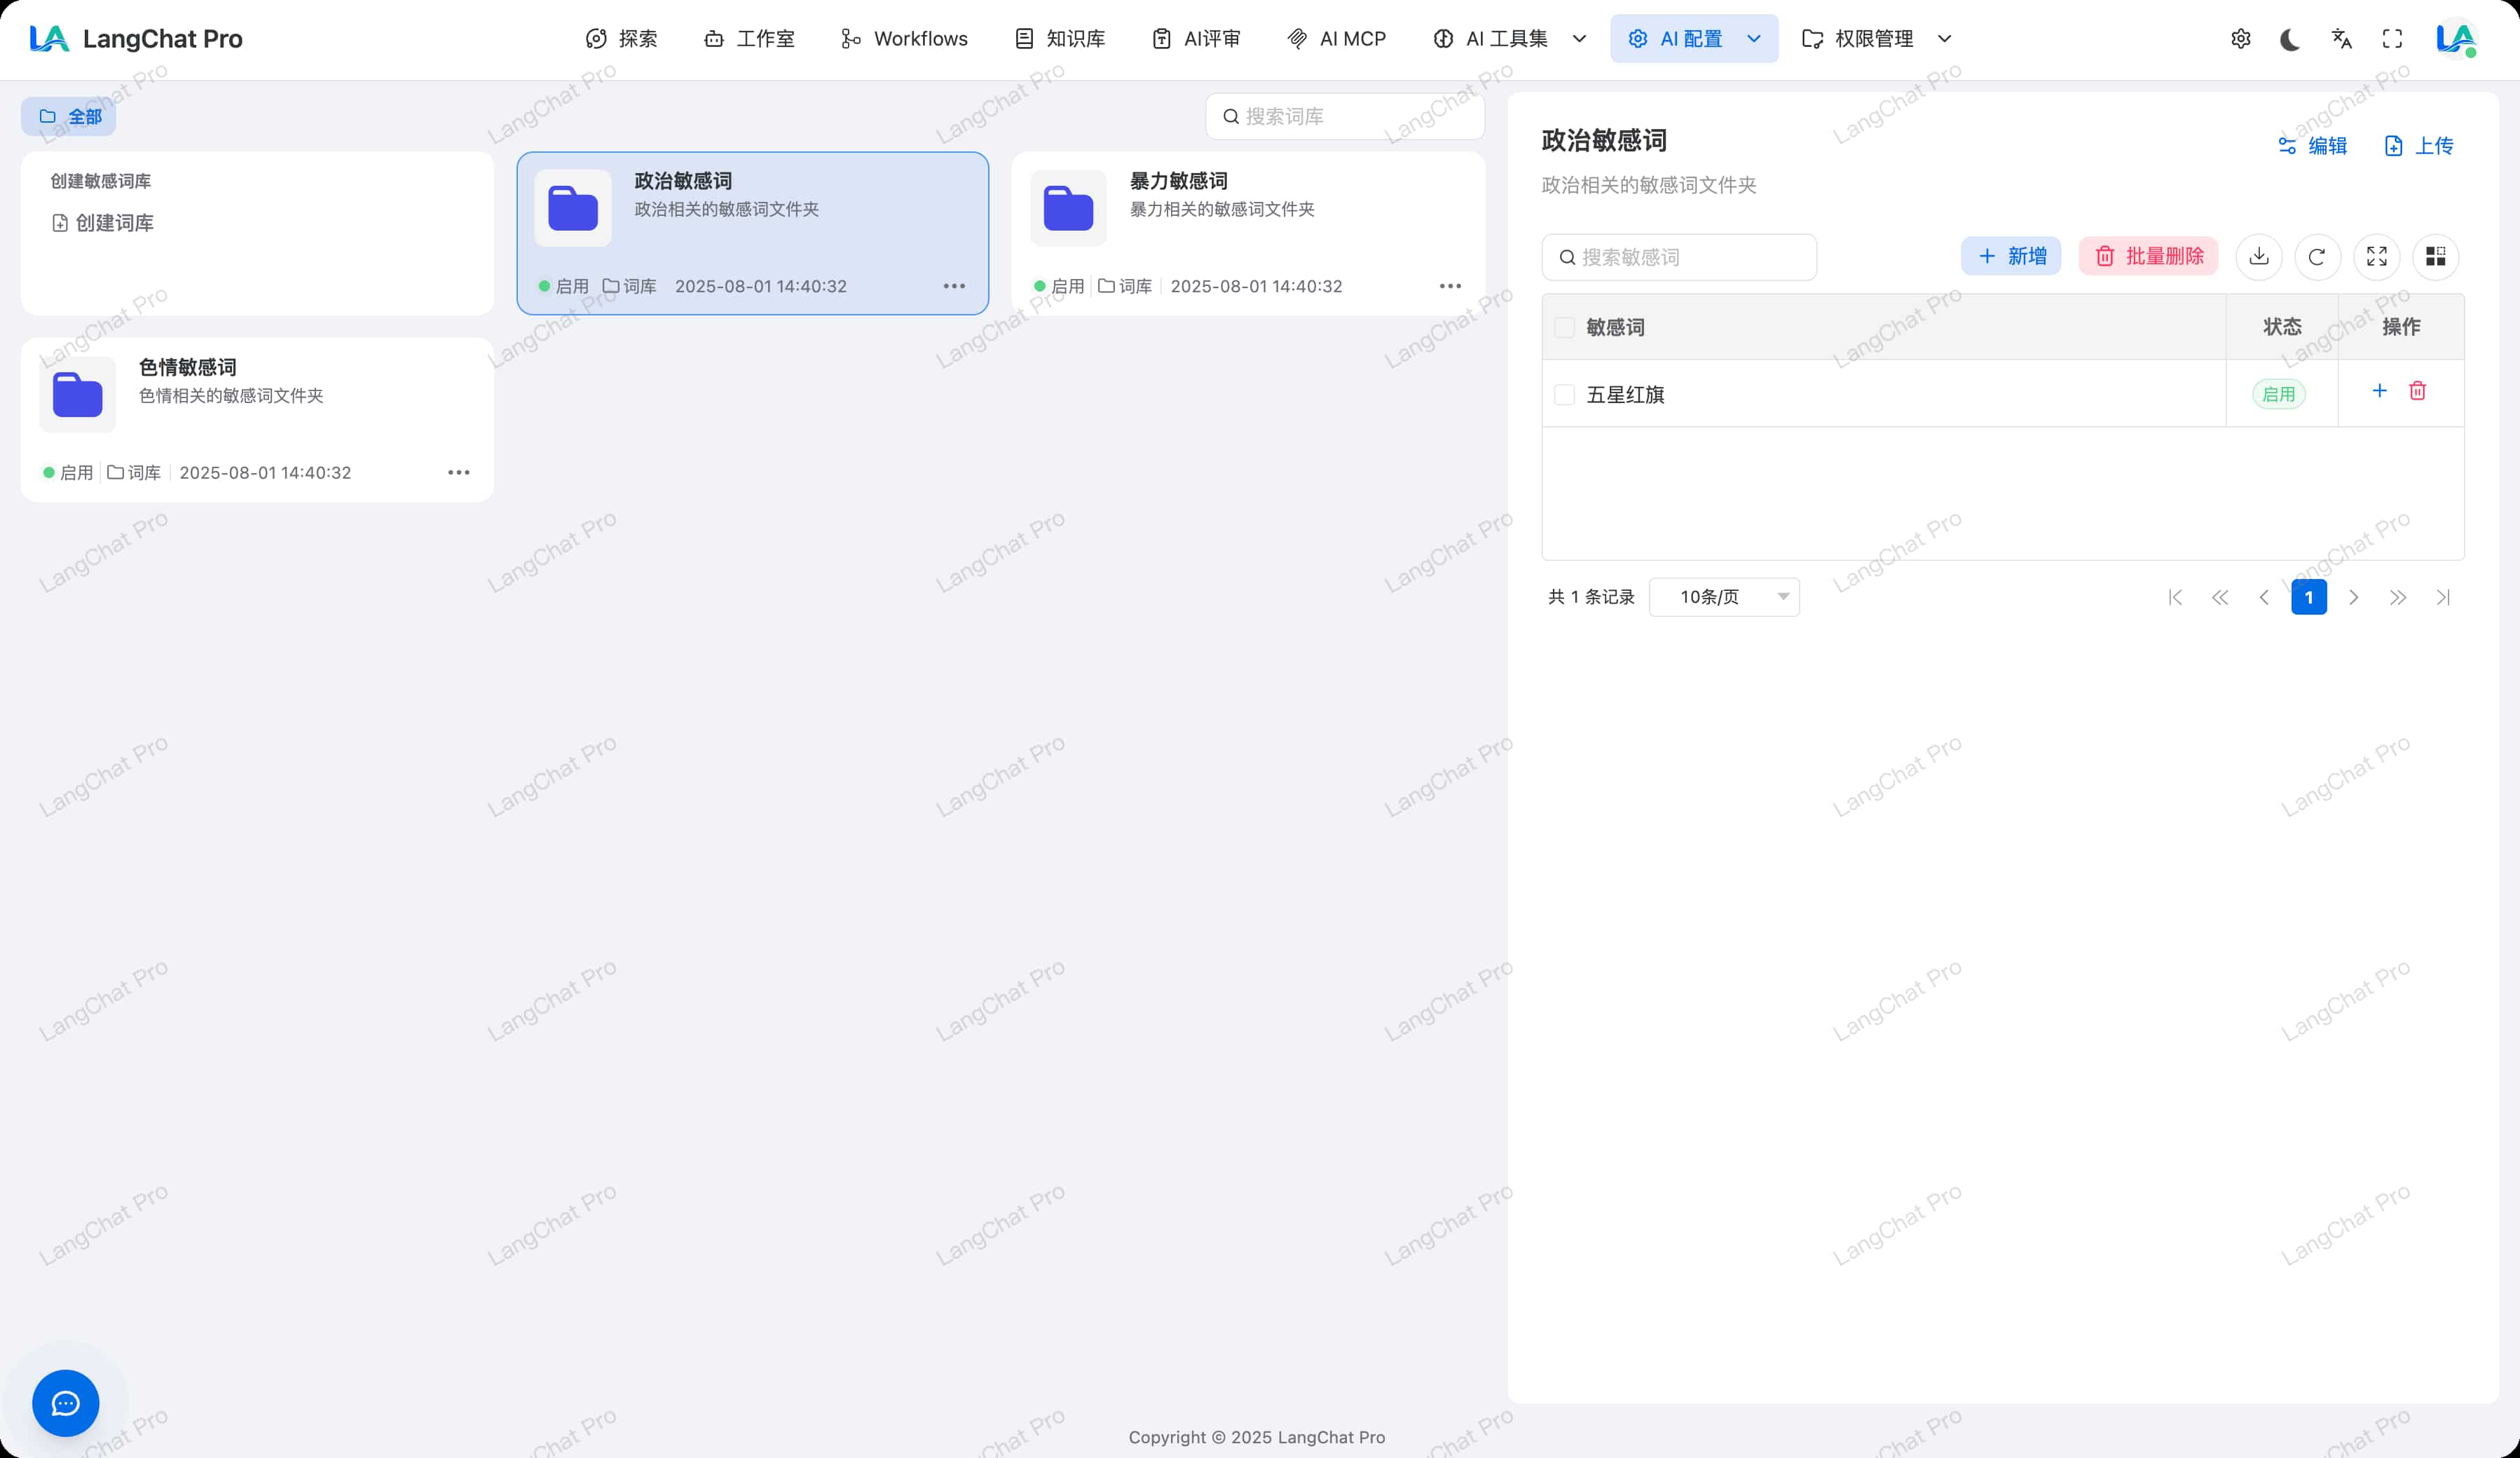This screenshot has width=2520, height=1458.
Task: Click the 批量删除 batch delete button
Action: [x=2148, y=257]
